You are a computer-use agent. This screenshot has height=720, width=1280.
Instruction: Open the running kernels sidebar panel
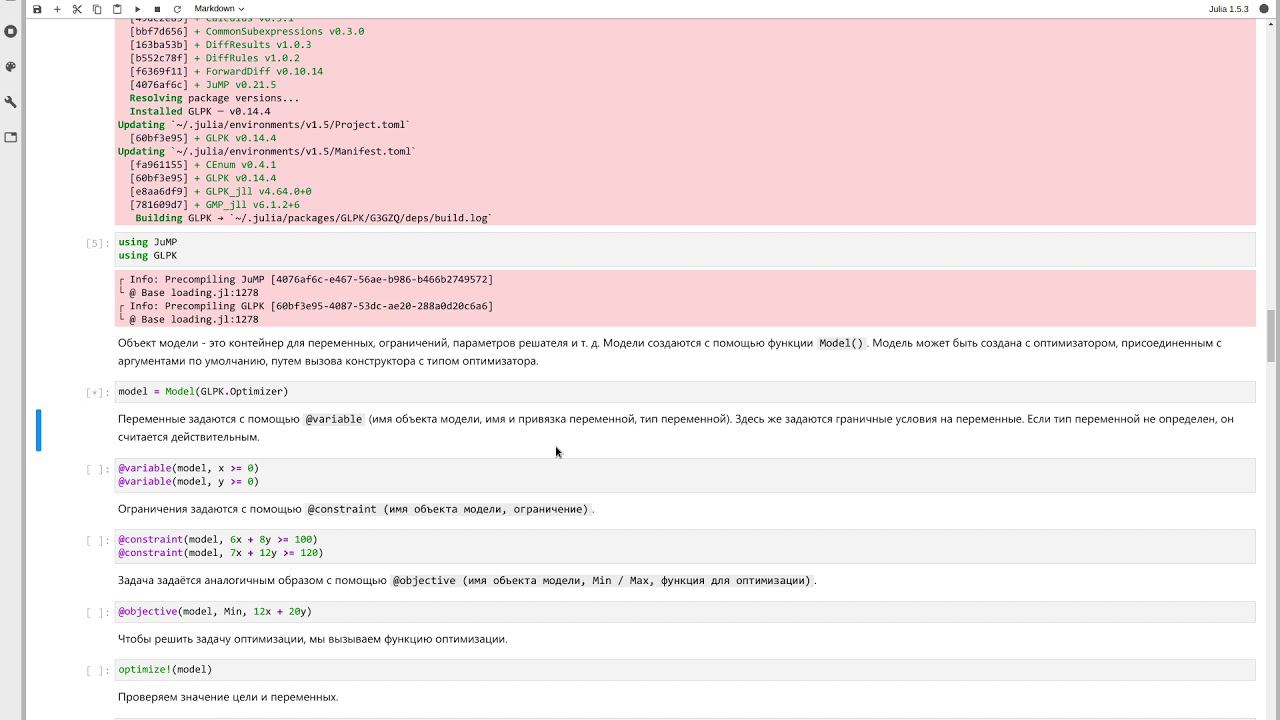pos(11,32)
